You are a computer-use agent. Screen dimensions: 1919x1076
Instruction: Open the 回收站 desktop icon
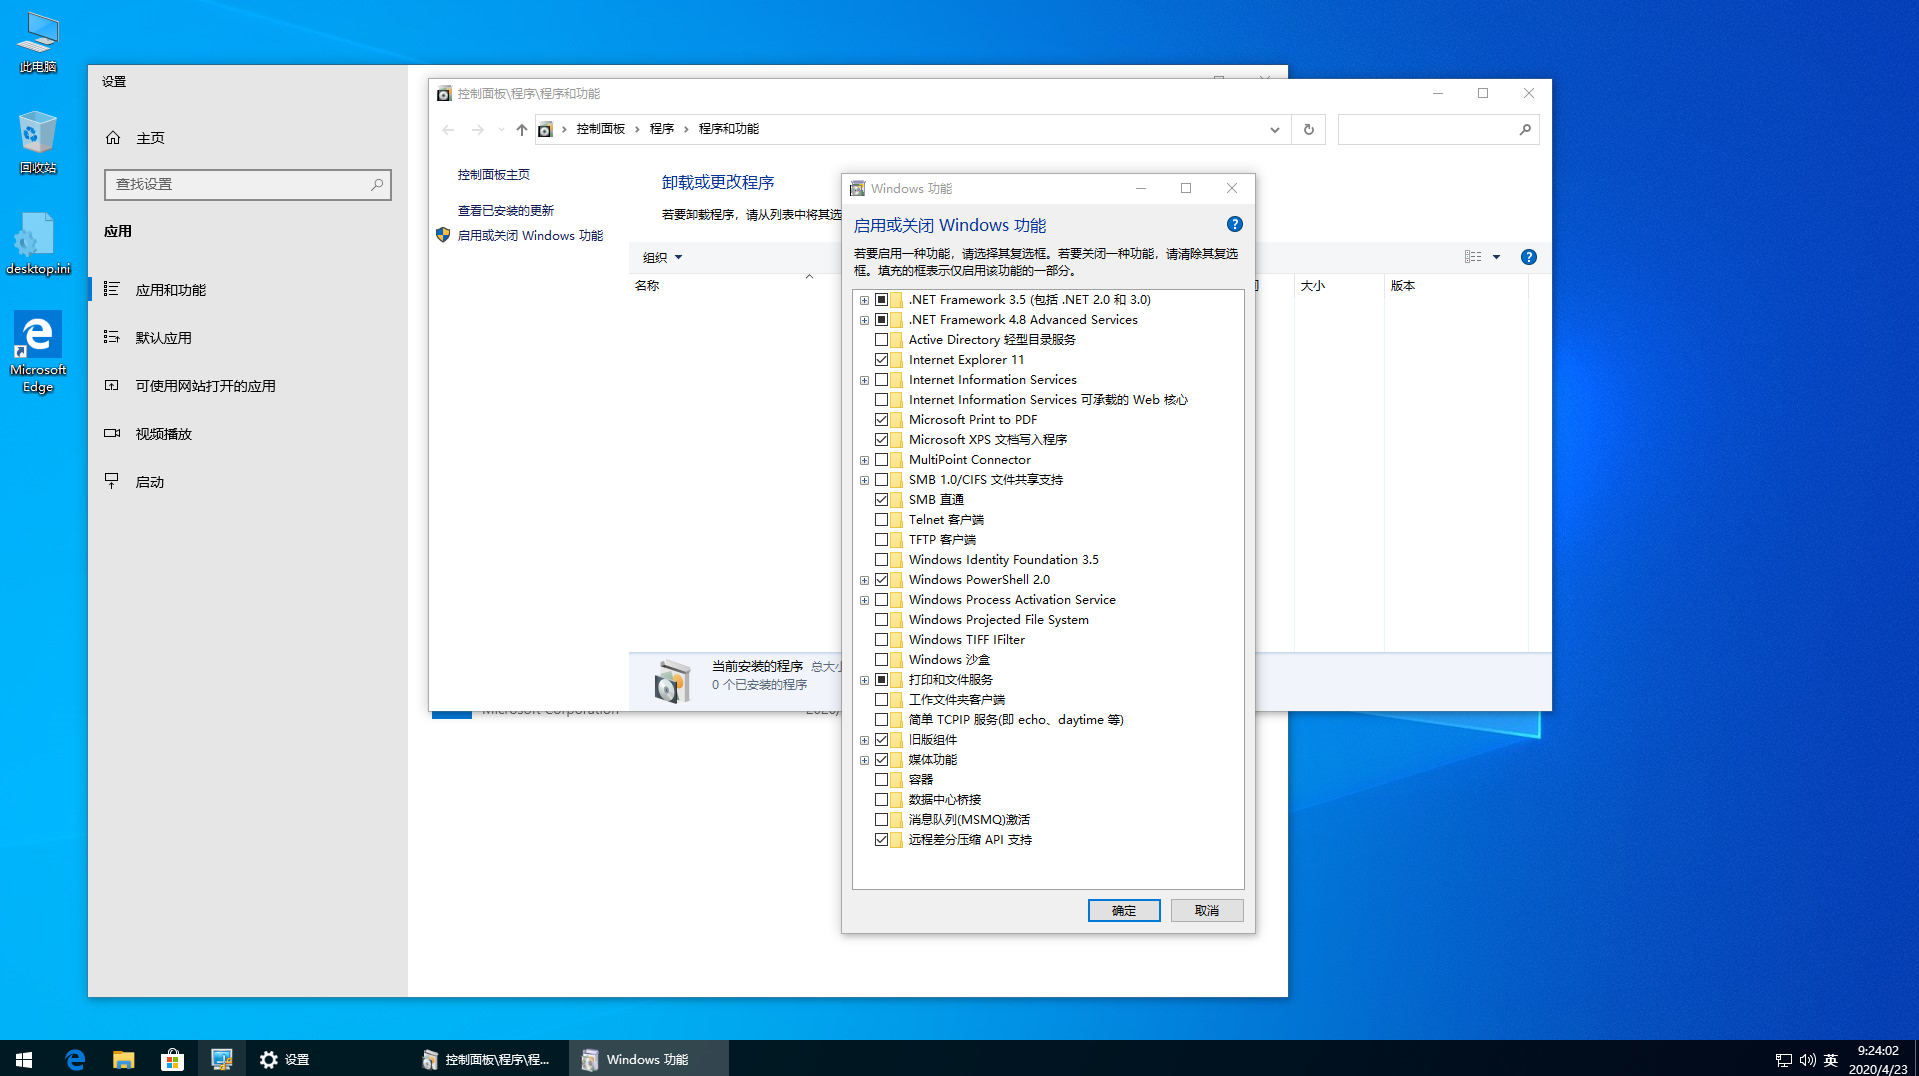(x=38, y=142)
